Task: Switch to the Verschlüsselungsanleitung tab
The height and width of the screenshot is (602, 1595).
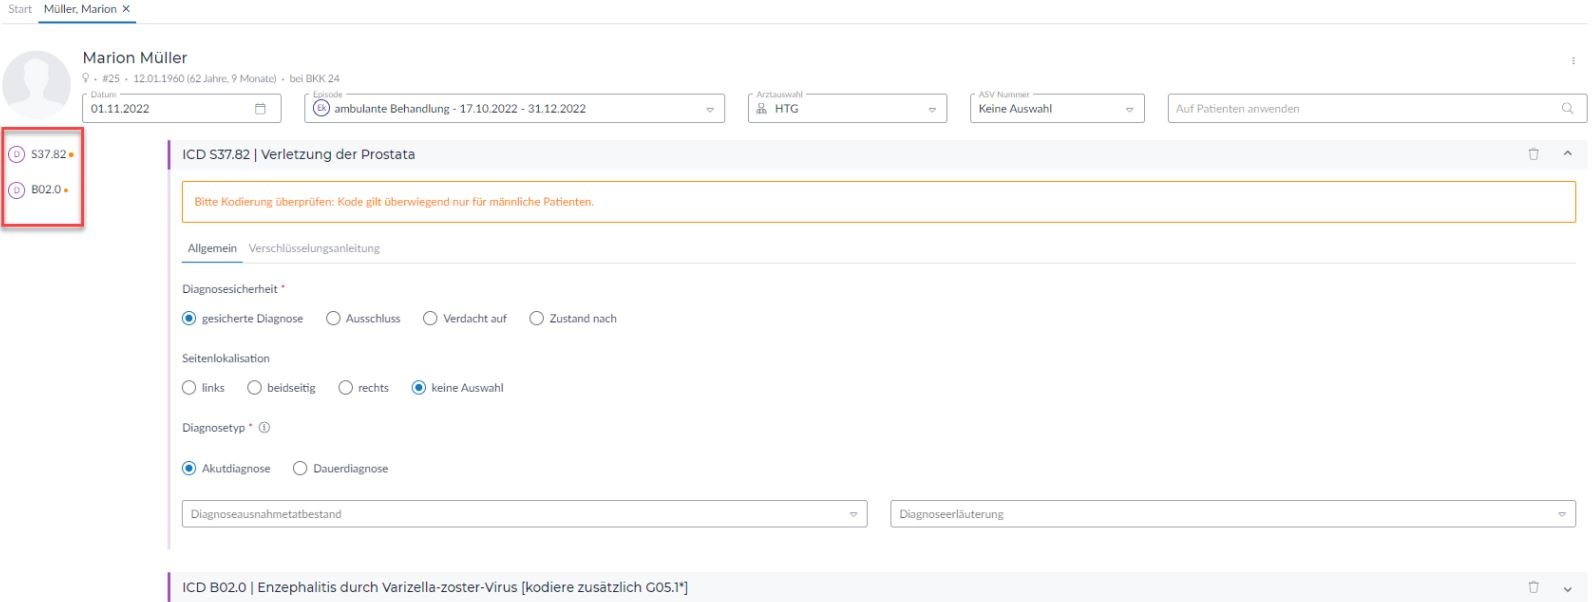Action: 314,248
